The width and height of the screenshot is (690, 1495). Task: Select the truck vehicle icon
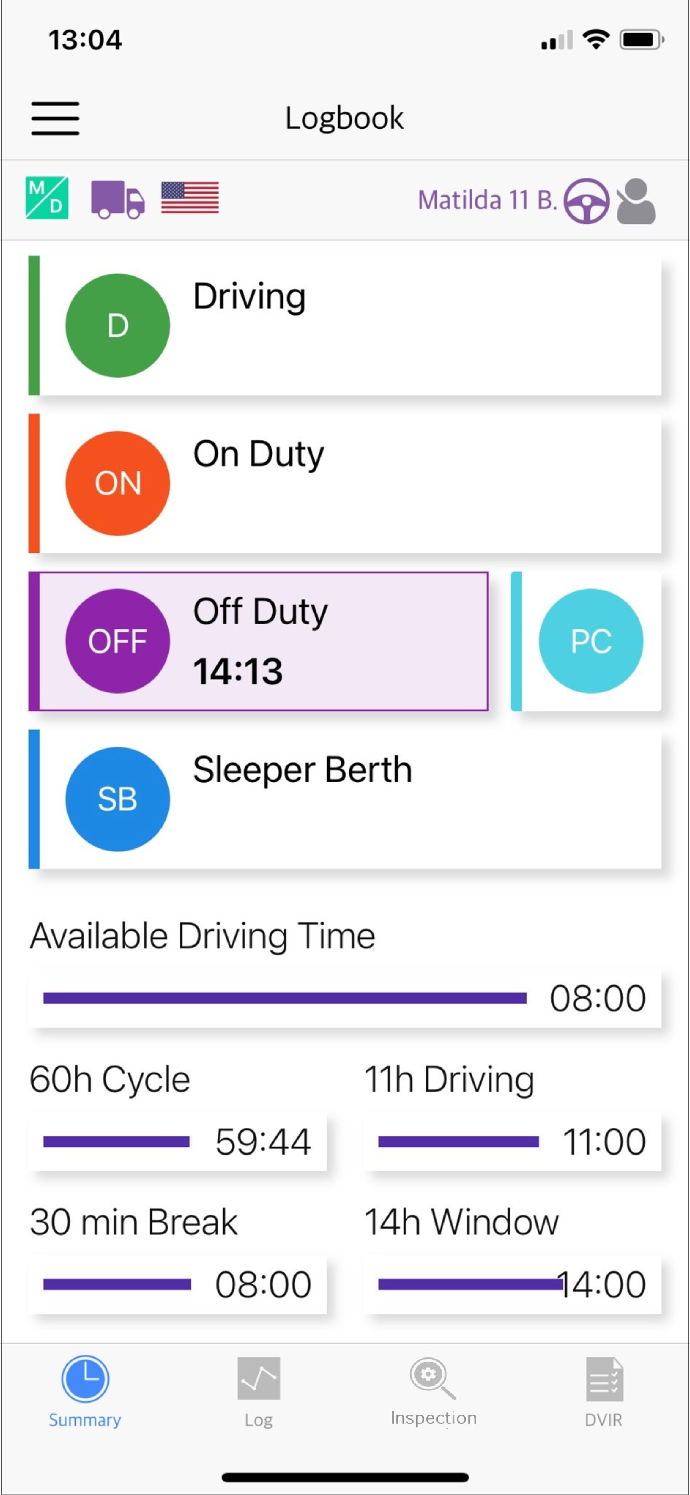pos(117,200)
